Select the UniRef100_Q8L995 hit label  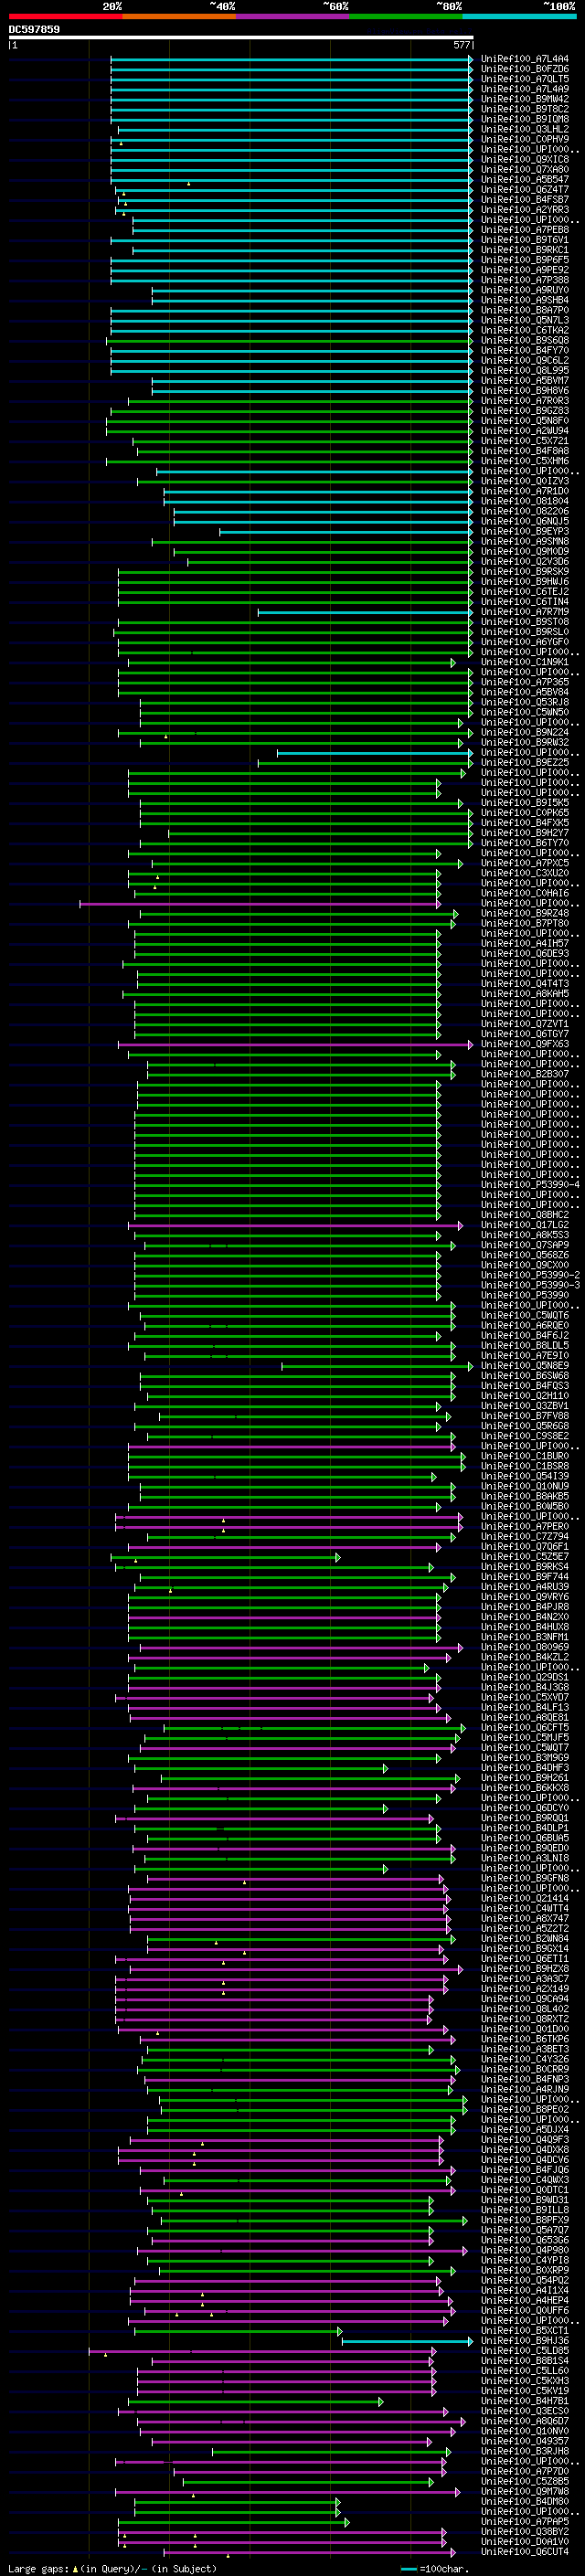pos(525,371)
